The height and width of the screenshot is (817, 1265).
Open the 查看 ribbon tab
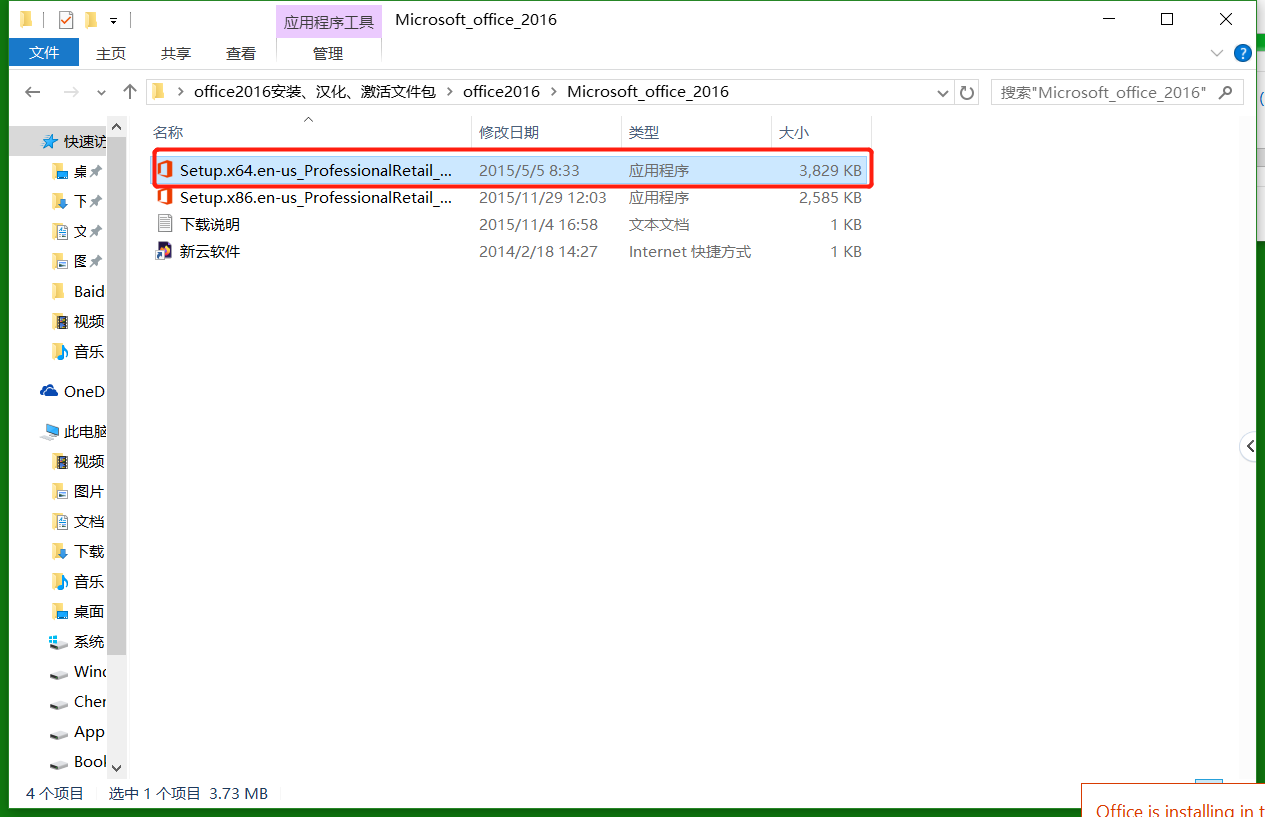[x=241, y=53]
